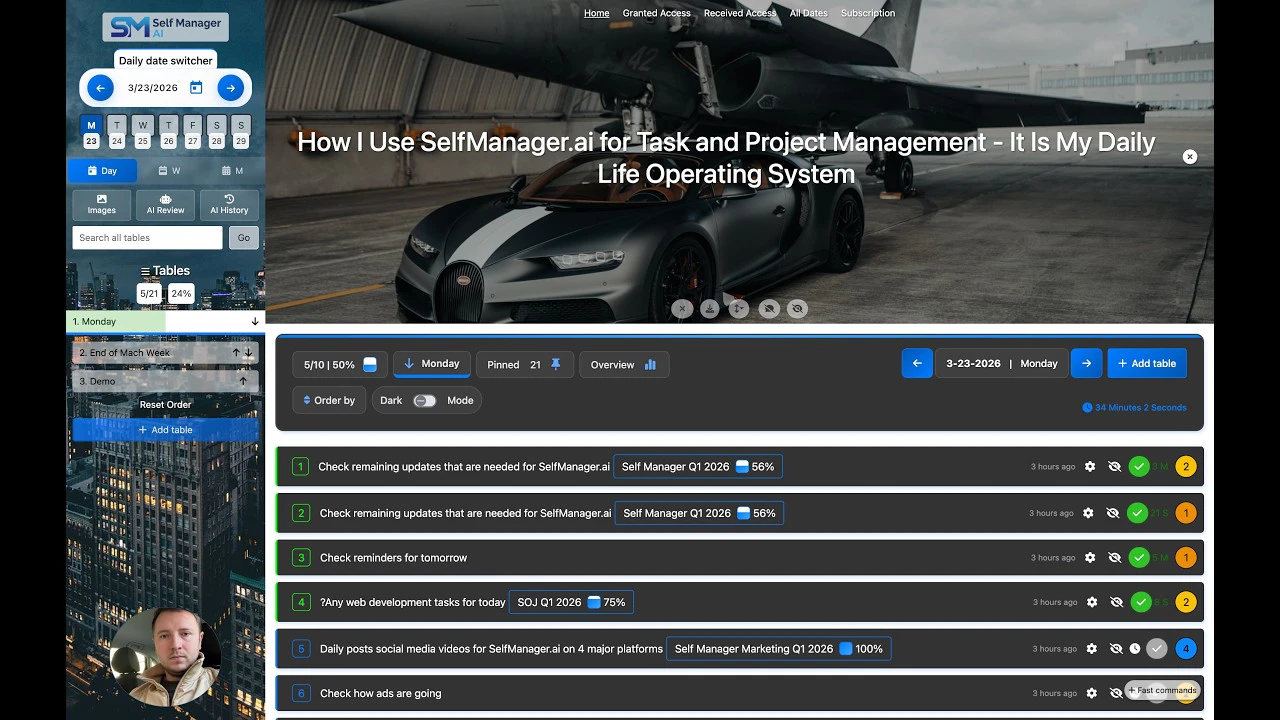
Task: Click yellow priority badge 2 on row 1
Action: point(1186,467)
